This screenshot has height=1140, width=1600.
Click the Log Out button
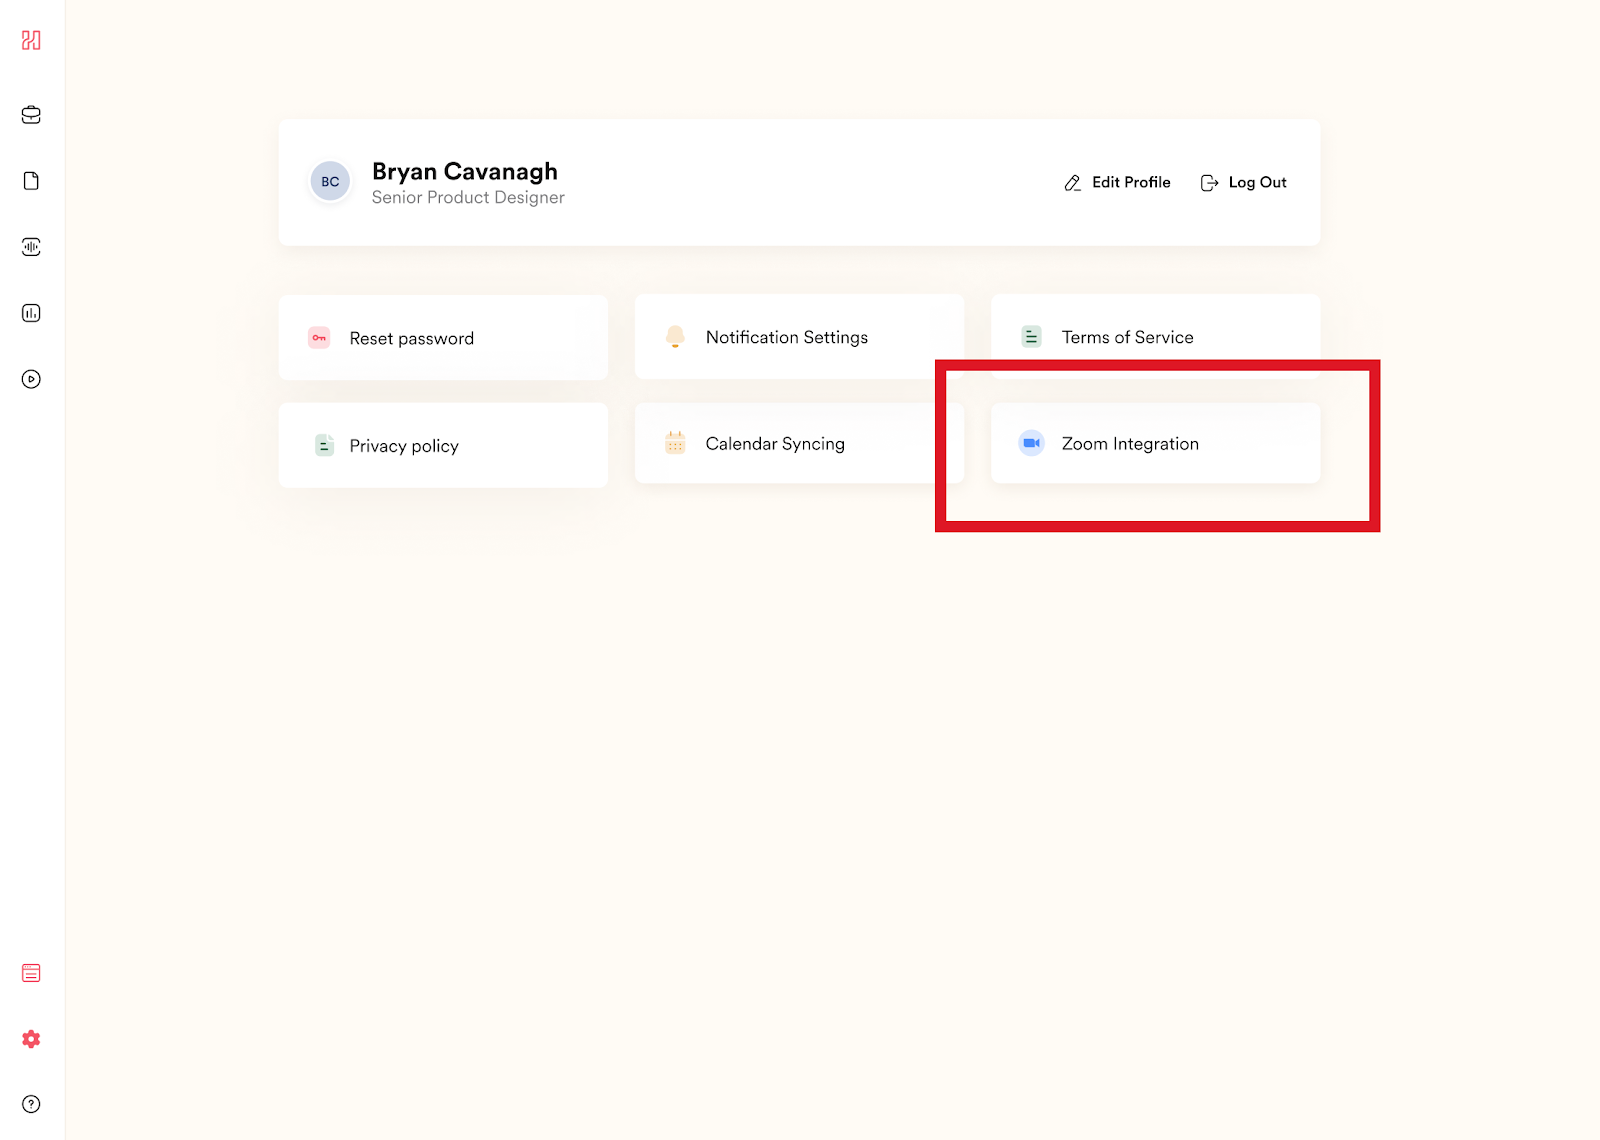click(1243, 183)
